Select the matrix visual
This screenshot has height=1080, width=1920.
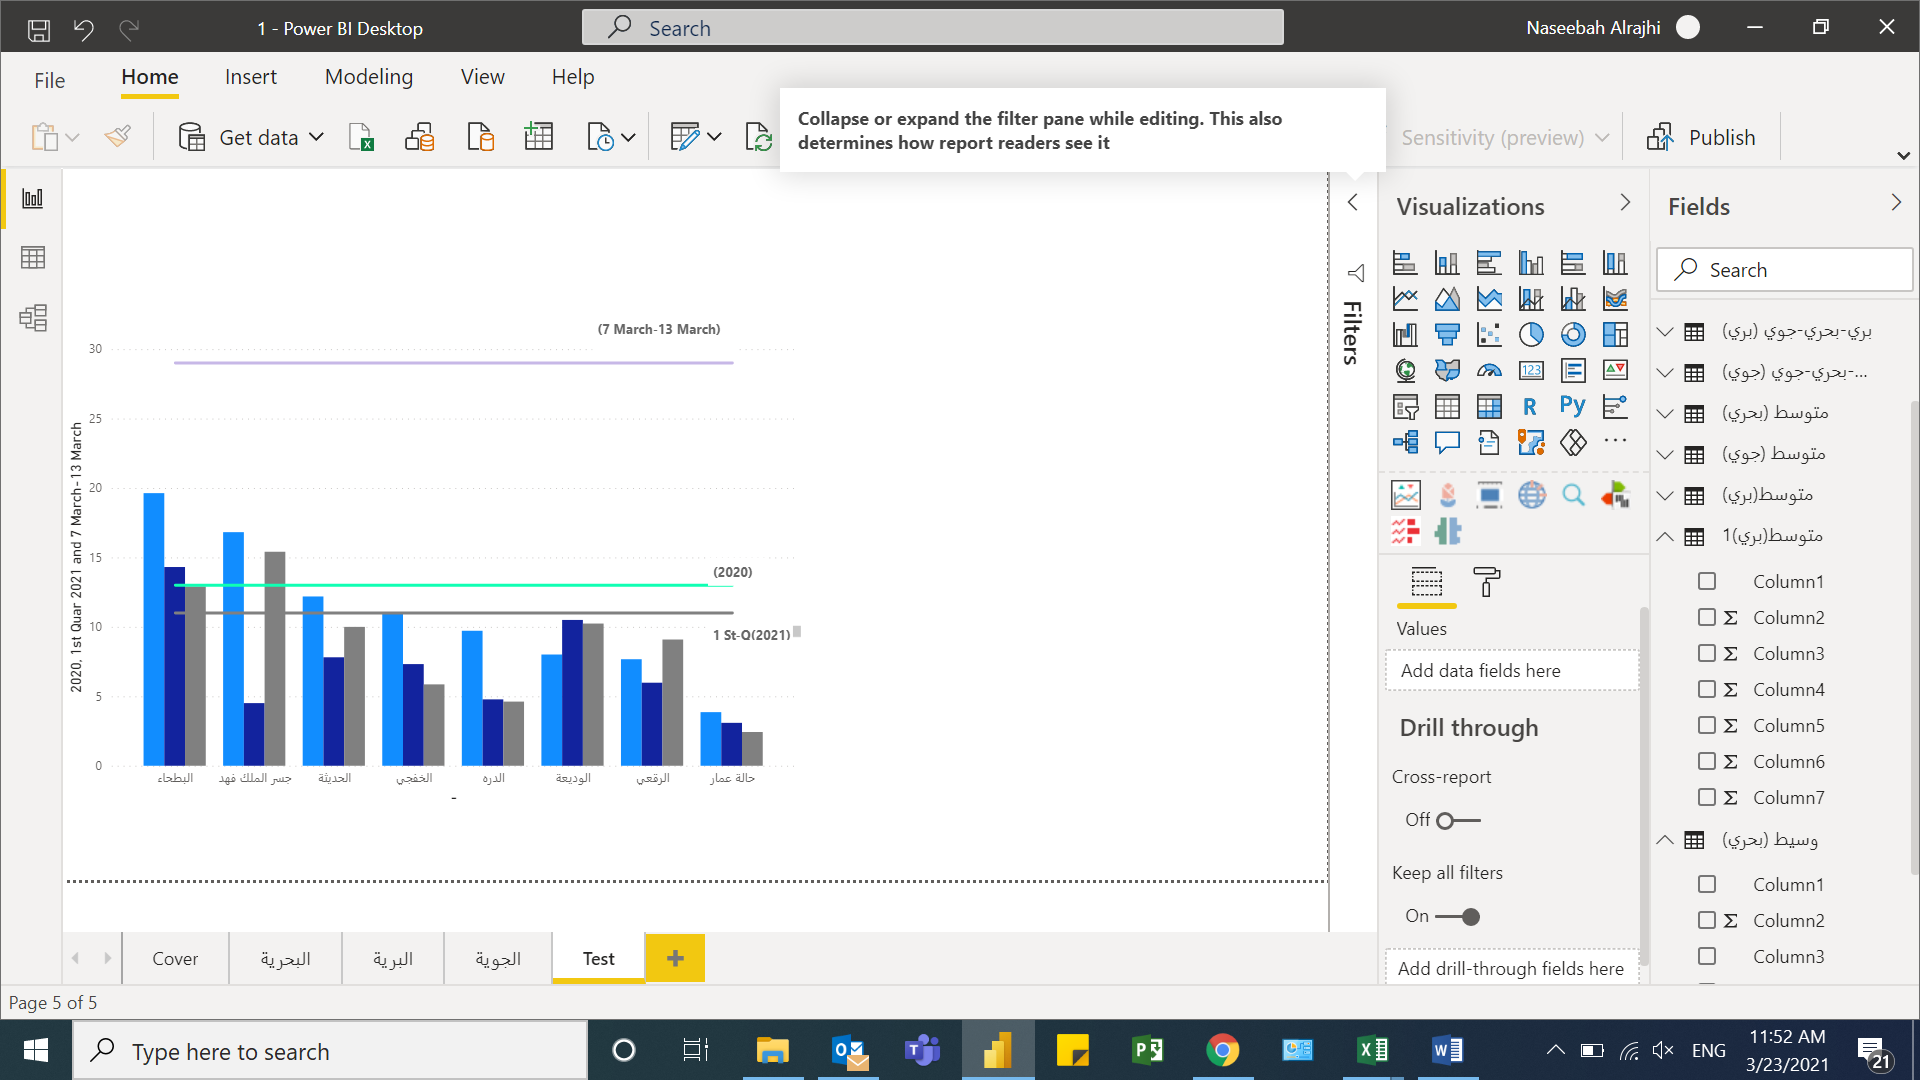pos(1489,407)
